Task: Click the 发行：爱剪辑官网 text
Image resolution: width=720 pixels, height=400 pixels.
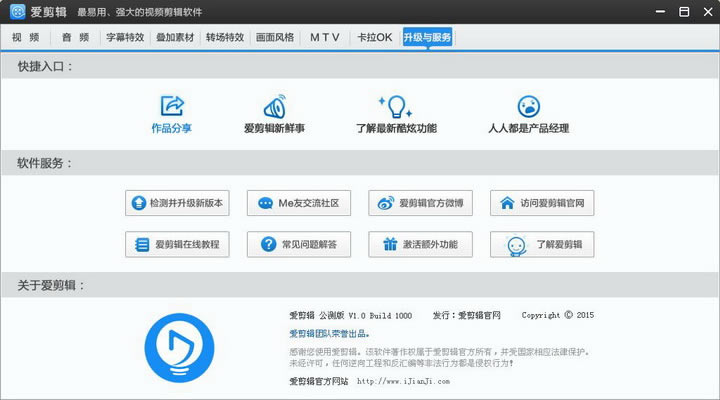Action: 467,315
